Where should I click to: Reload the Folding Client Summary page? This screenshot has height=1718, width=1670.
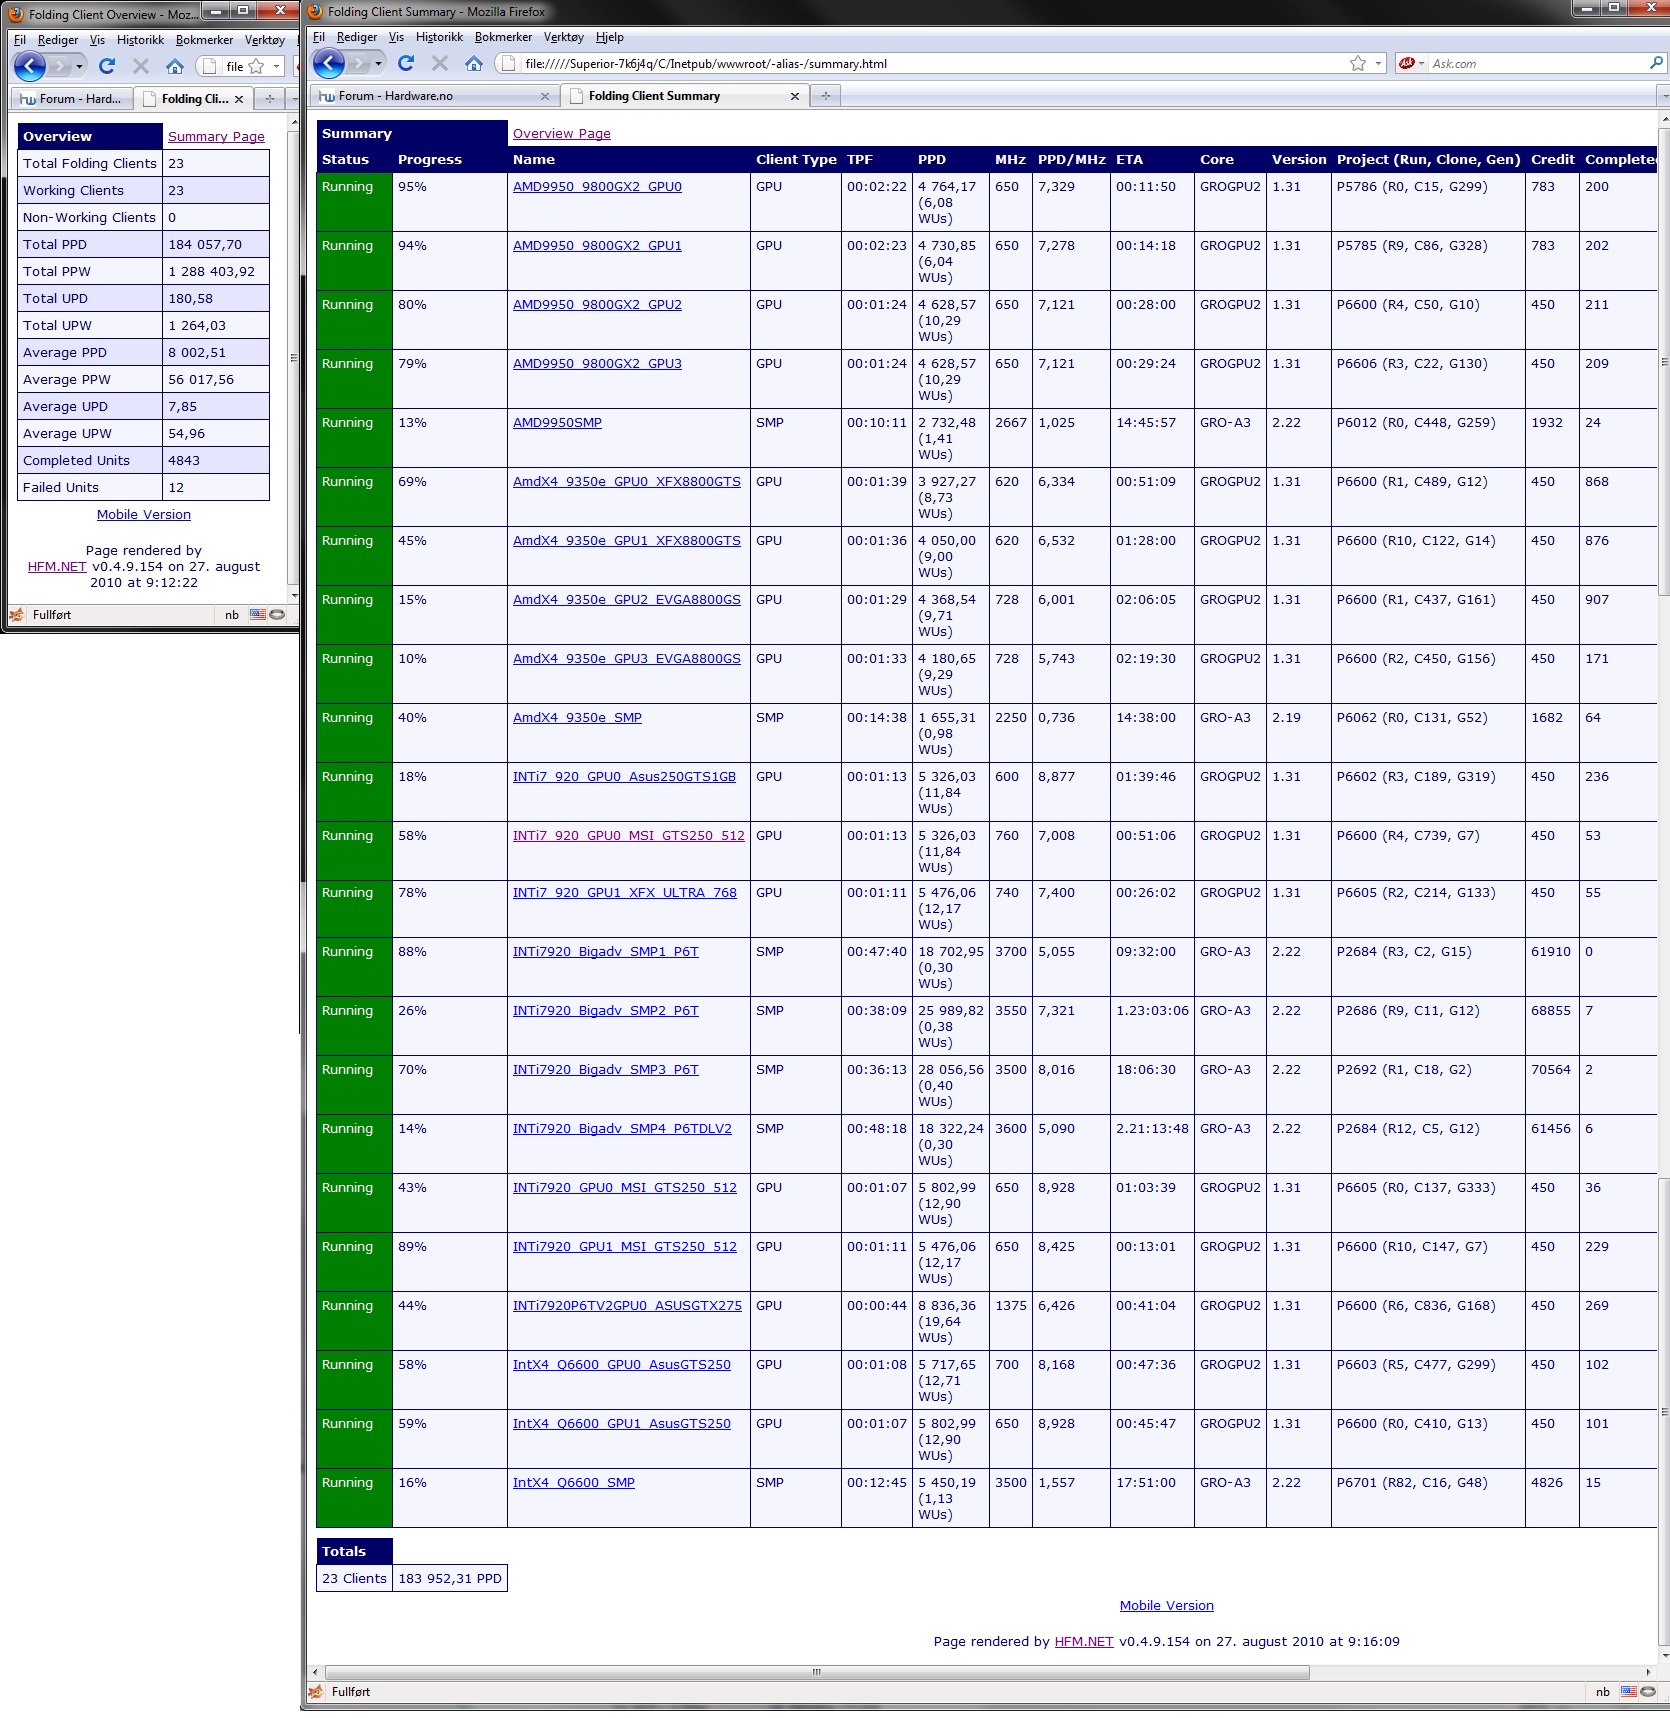[x=406, y=63]
